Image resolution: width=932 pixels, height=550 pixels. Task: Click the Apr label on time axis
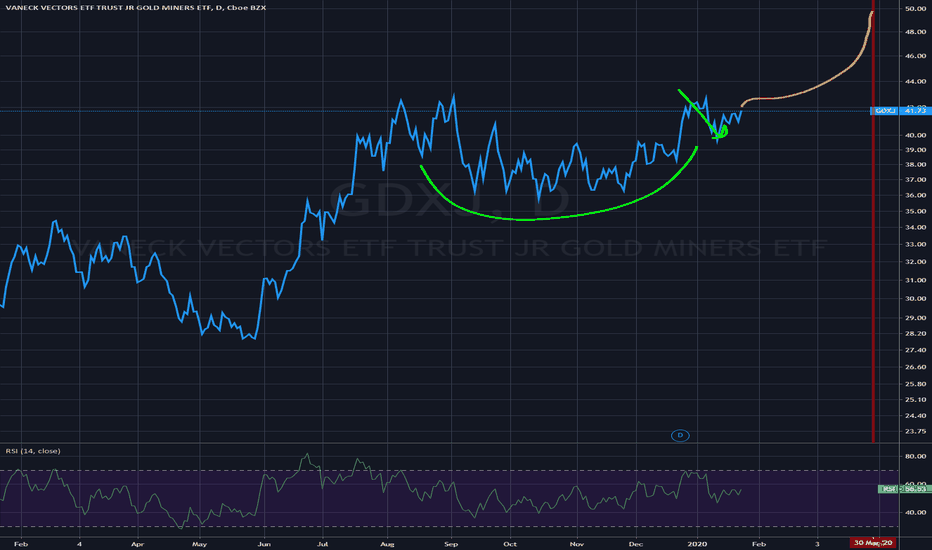pos(137,544)
